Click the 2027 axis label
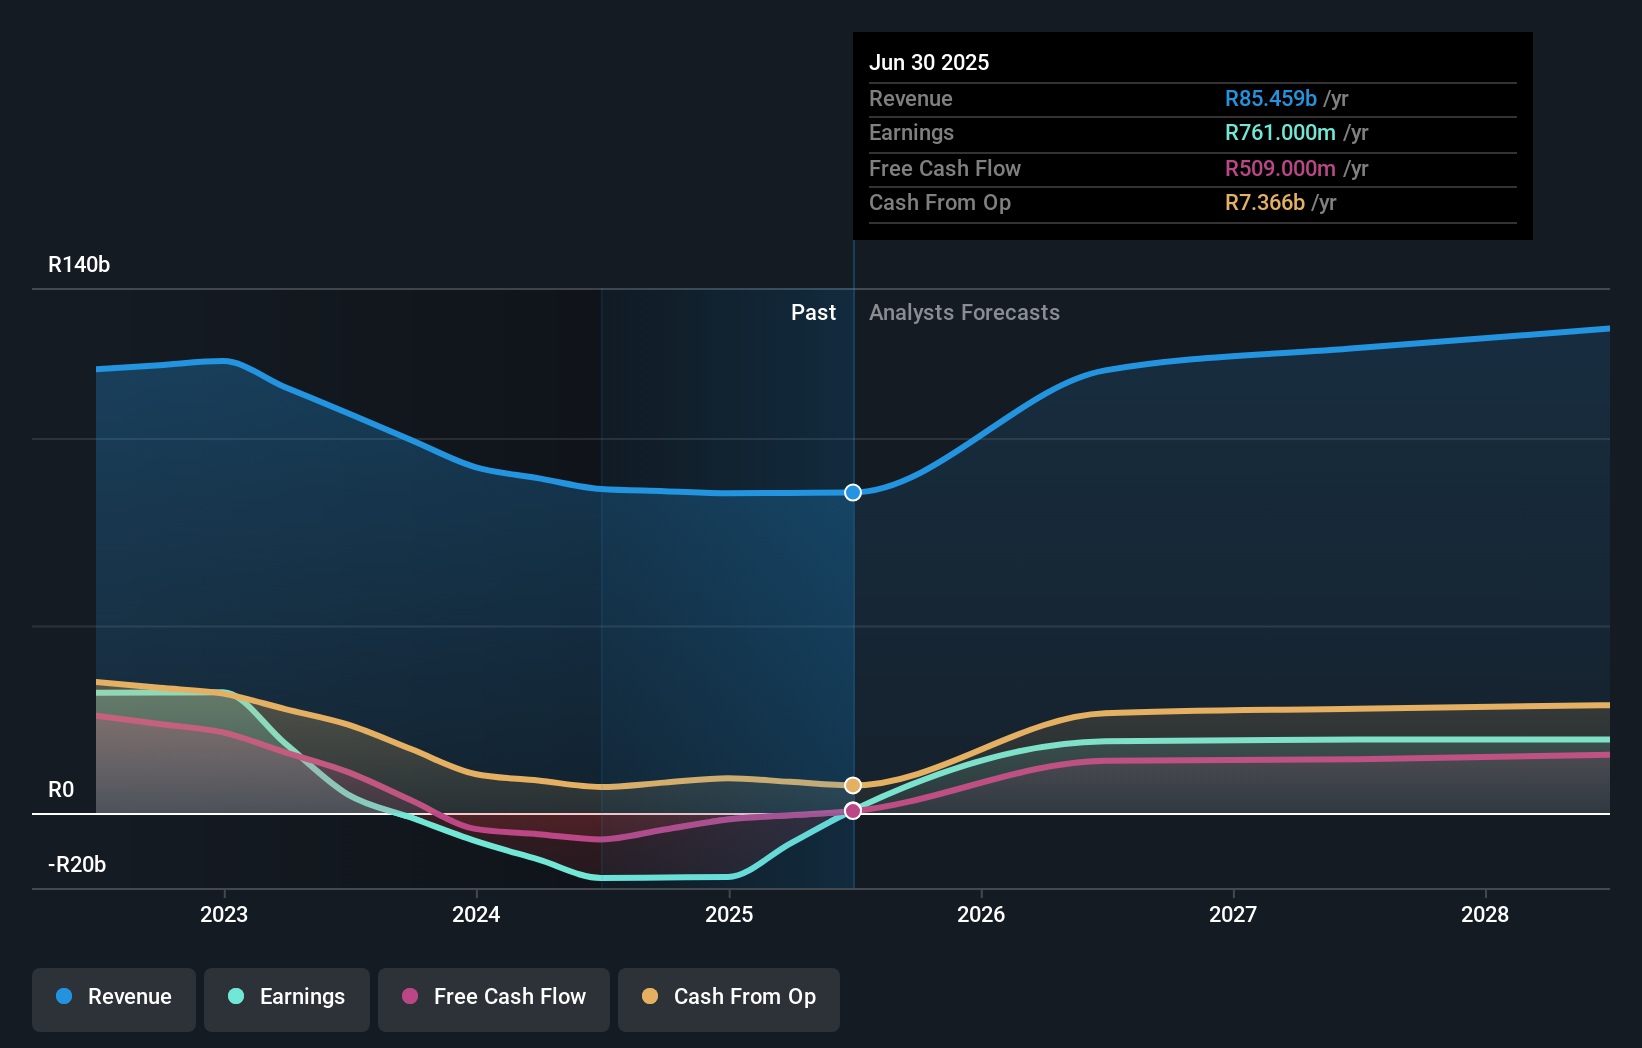This screenshot has width=1642, height=1048. [1234, 913]
